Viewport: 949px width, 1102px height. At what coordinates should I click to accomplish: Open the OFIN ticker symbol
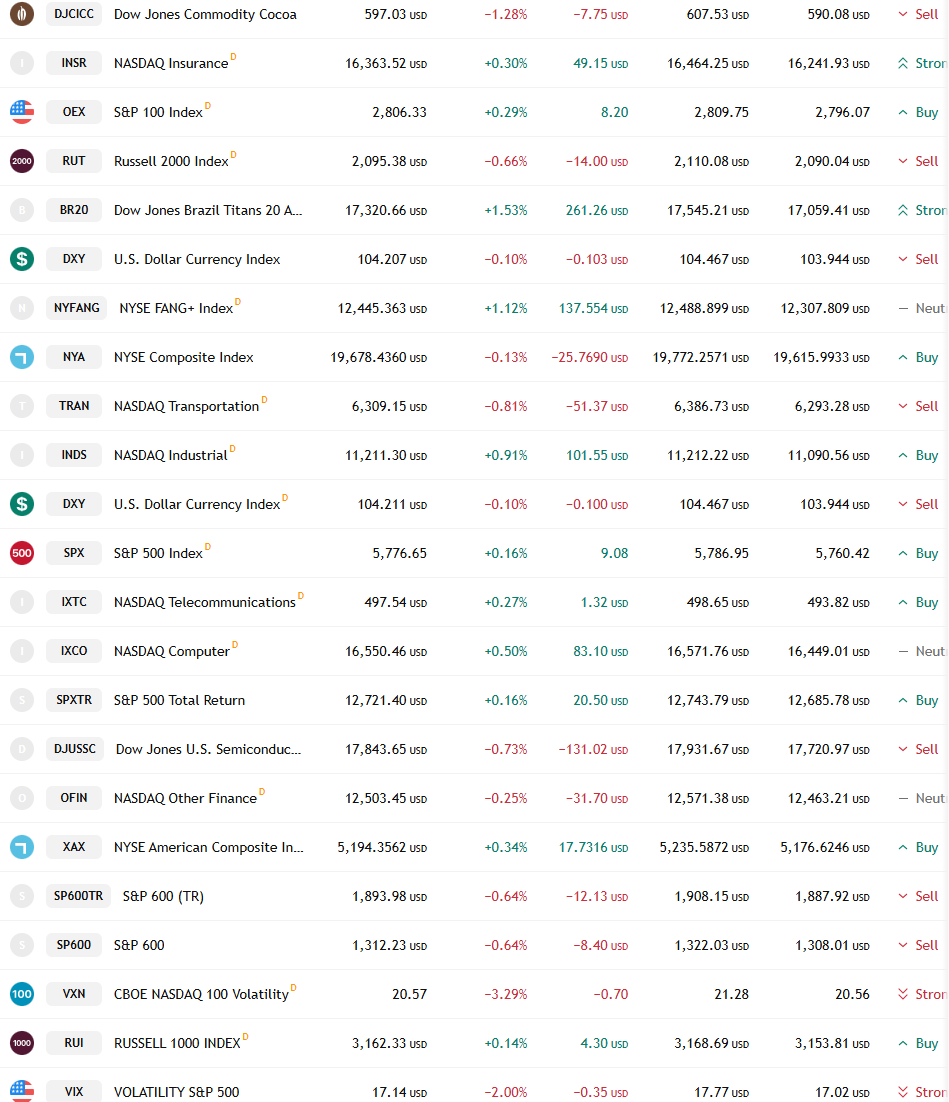tap(74, 798)
